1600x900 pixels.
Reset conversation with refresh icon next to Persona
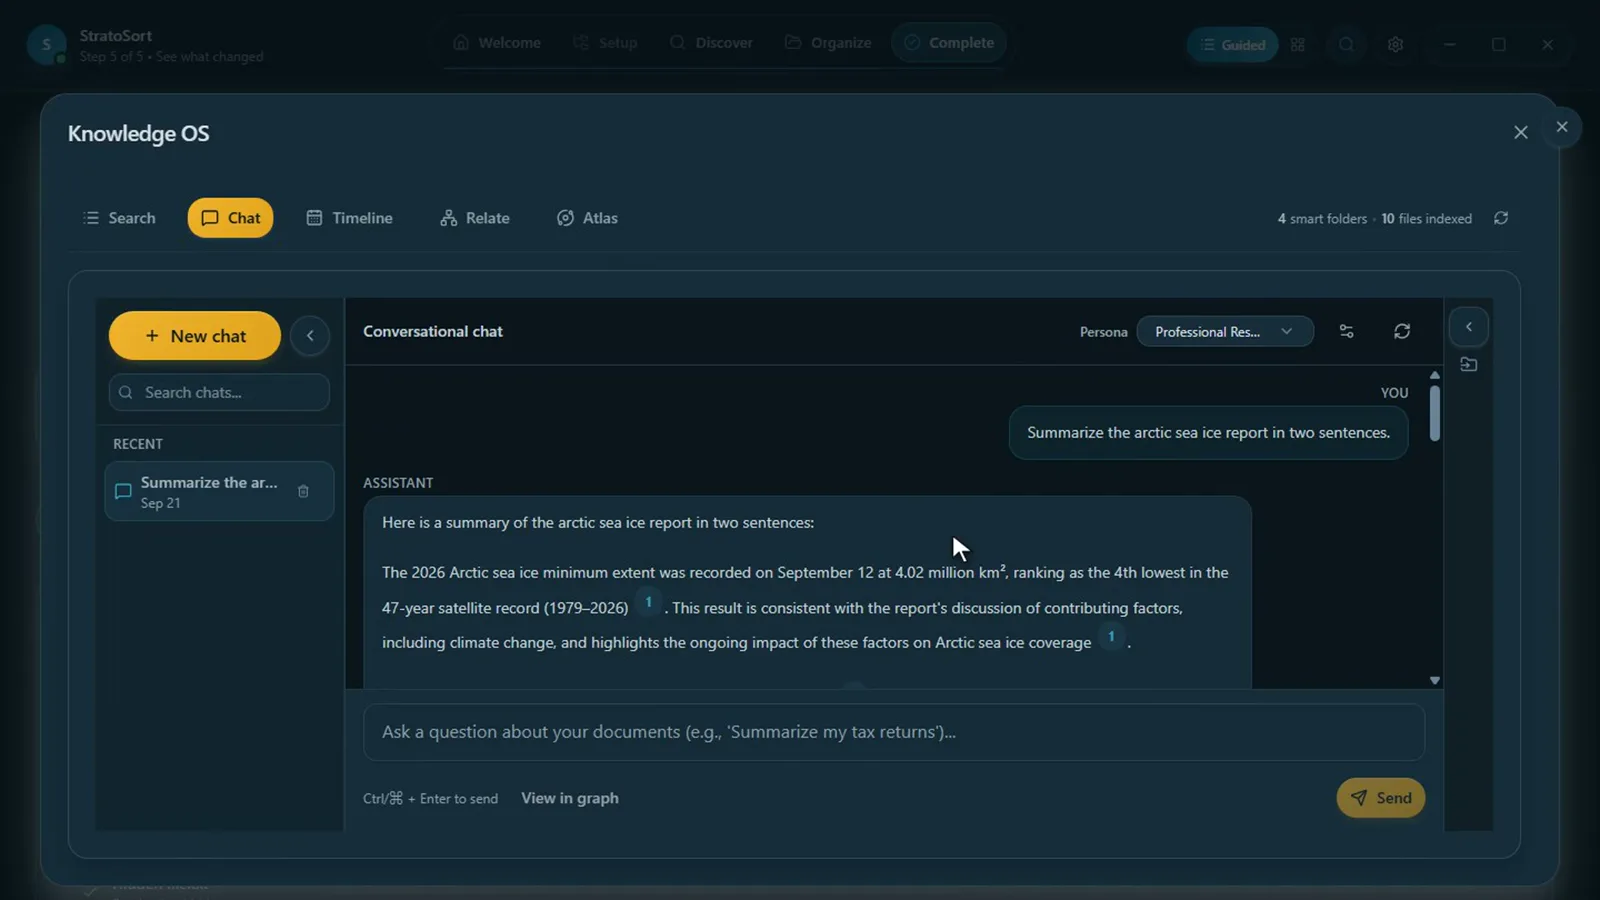point(1402,332)
